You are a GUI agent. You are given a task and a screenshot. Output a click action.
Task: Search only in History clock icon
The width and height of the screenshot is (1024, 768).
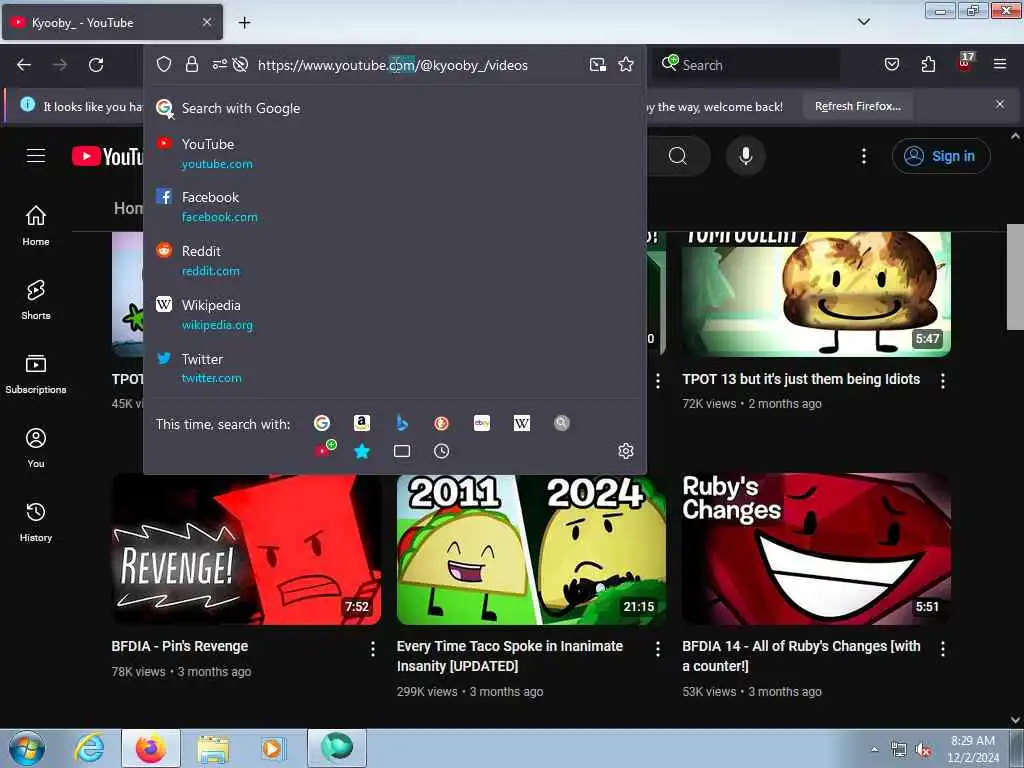(x=441, y=451)
